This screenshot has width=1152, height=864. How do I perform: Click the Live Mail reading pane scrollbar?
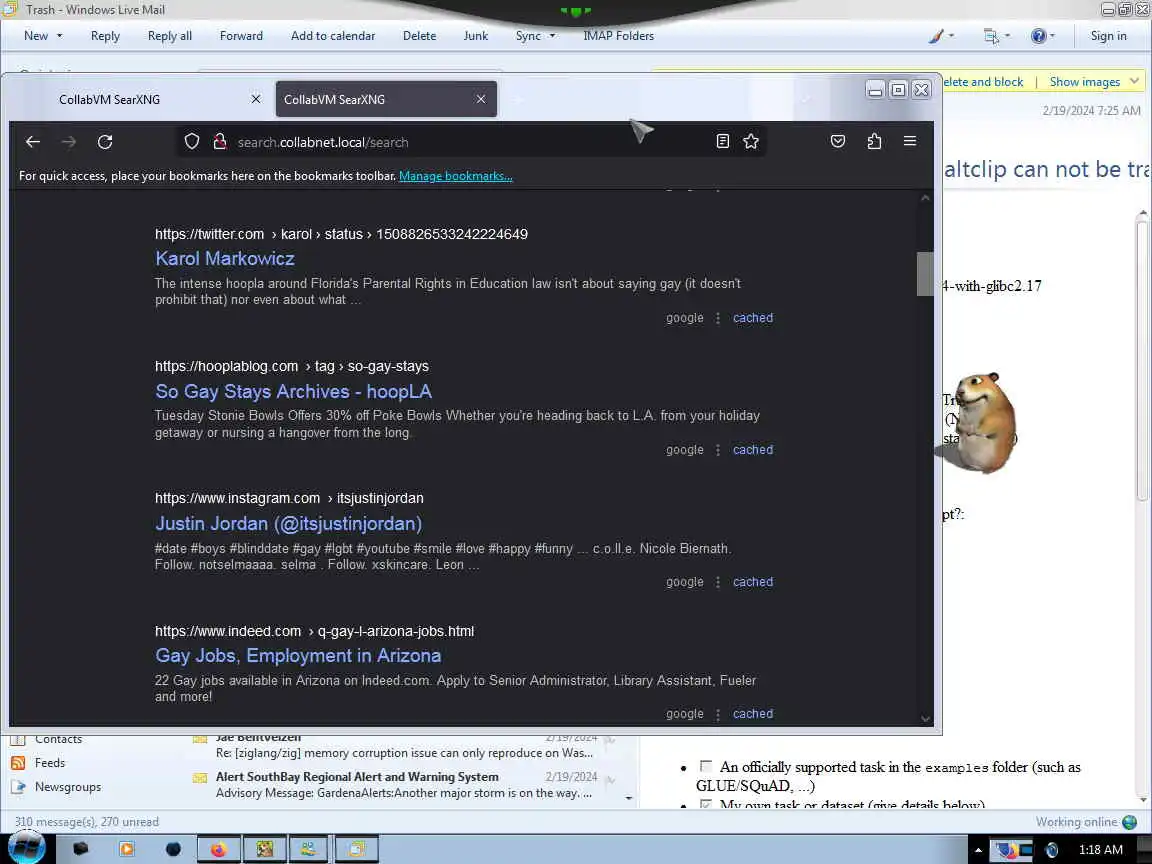point(1142,360)
